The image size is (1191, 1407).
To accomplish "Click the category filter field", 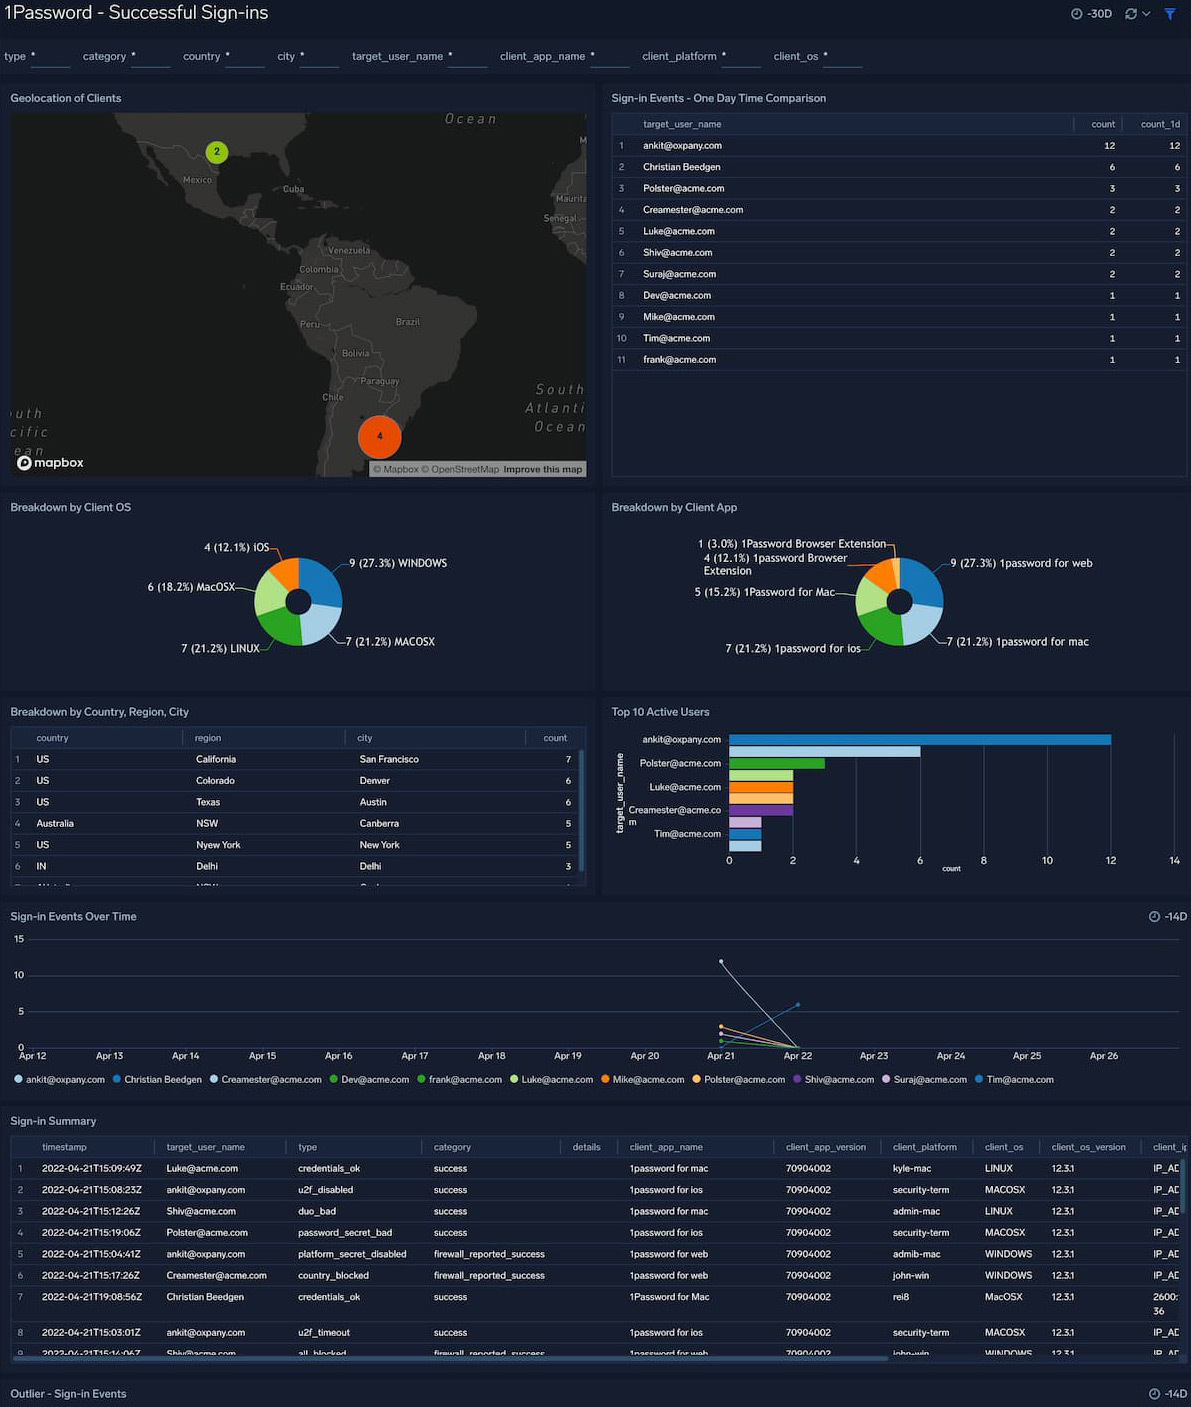I will pyautogui.click(x=150, y=57).
